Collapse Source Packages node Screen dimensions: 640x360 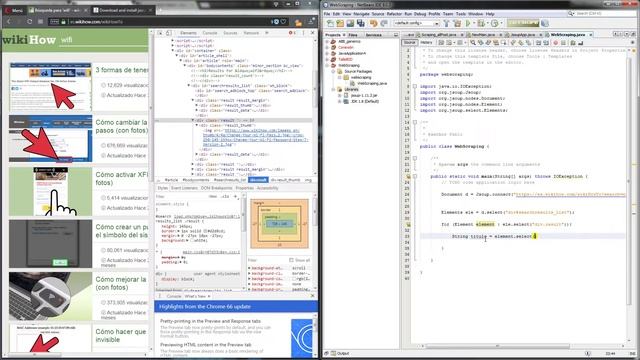coord(333,71)
